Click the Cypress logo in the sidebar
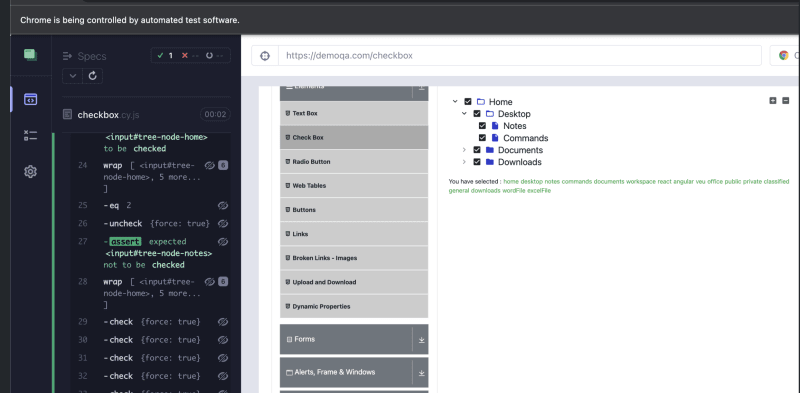Viewport: 800px width, 393px height. pos(31,55)
